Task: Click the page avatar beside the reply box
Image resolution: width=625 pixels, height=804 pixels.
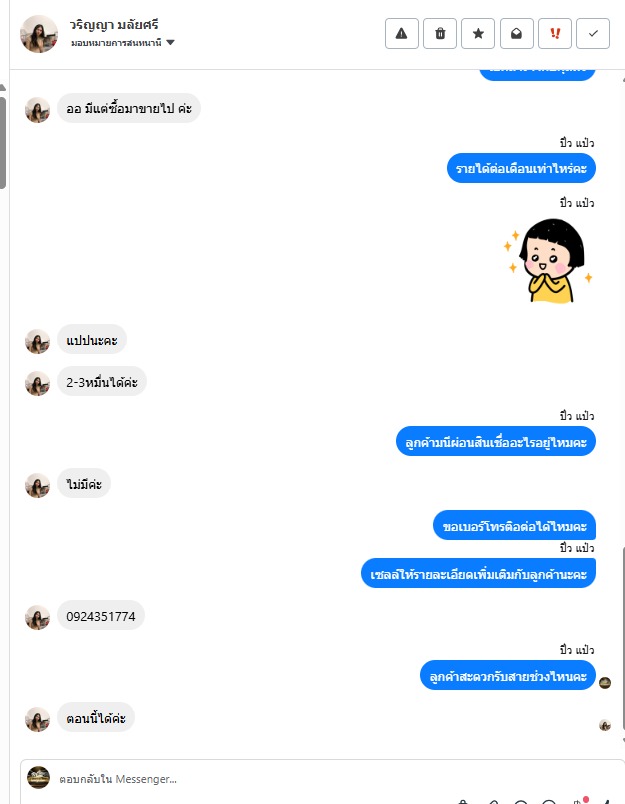Action: coord(38,777)
